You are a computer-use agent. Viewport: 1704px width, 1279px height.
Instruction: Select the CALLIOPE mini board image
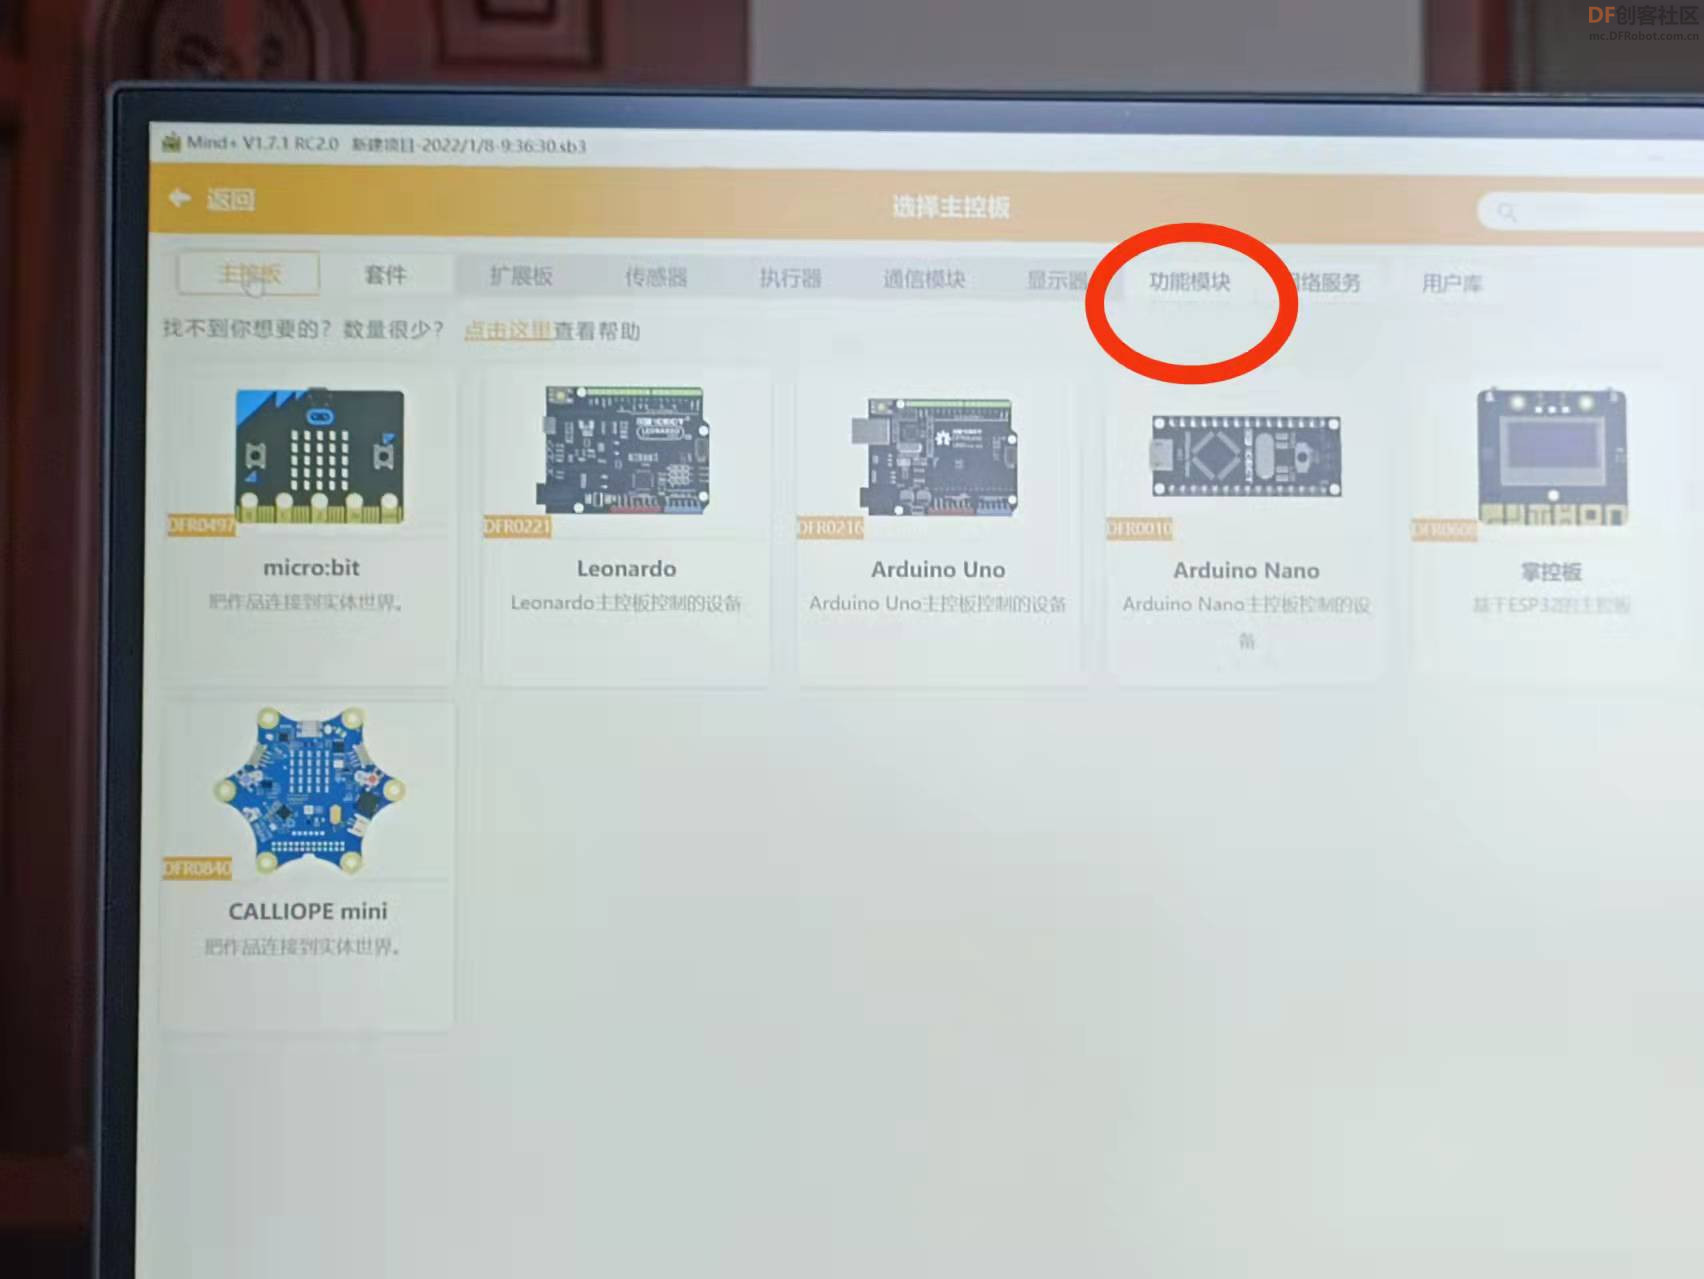309,791
